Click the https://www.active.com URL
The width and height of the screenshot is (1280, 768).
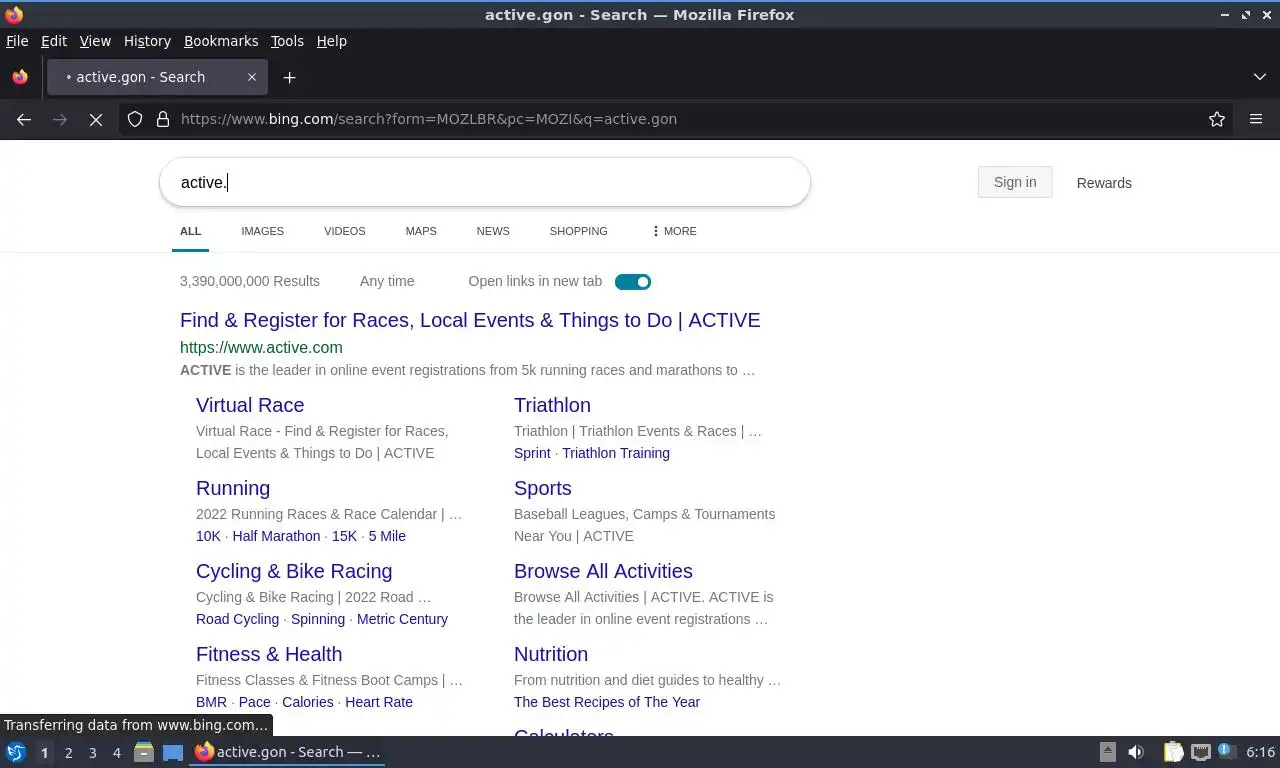(261, 347)
